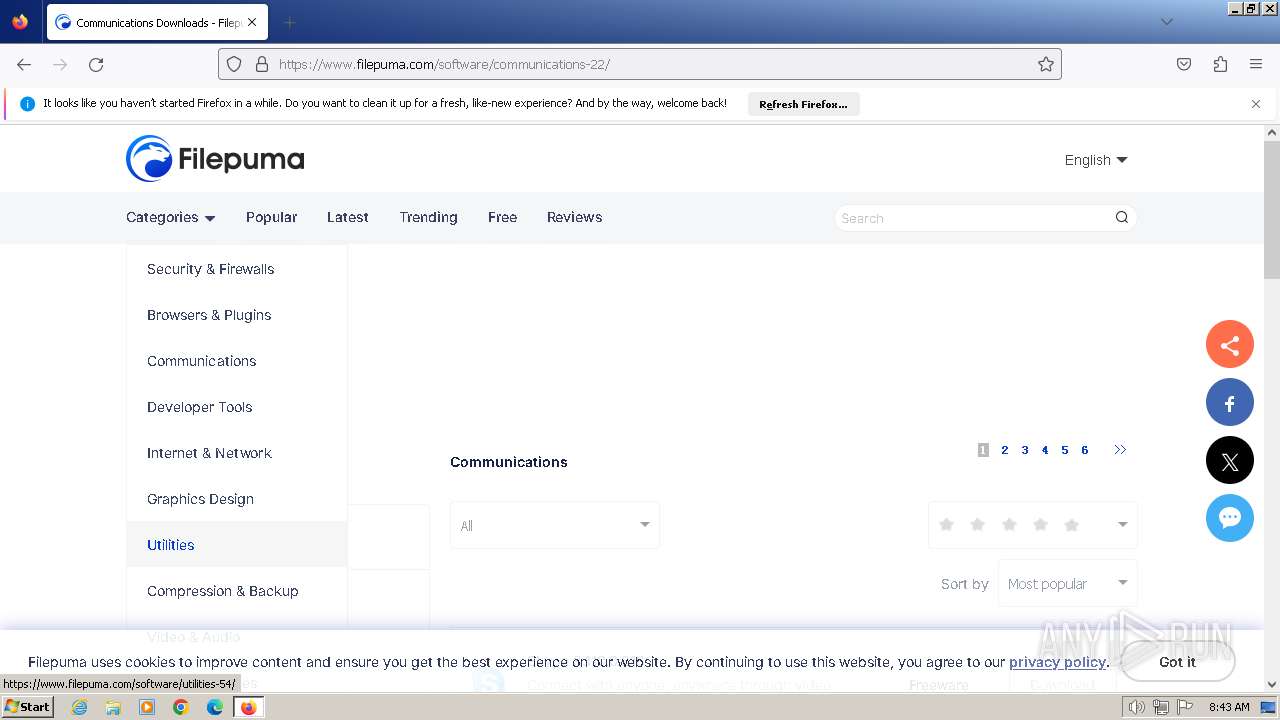Open the extensions puzzle icon

tap(1220, 64)
